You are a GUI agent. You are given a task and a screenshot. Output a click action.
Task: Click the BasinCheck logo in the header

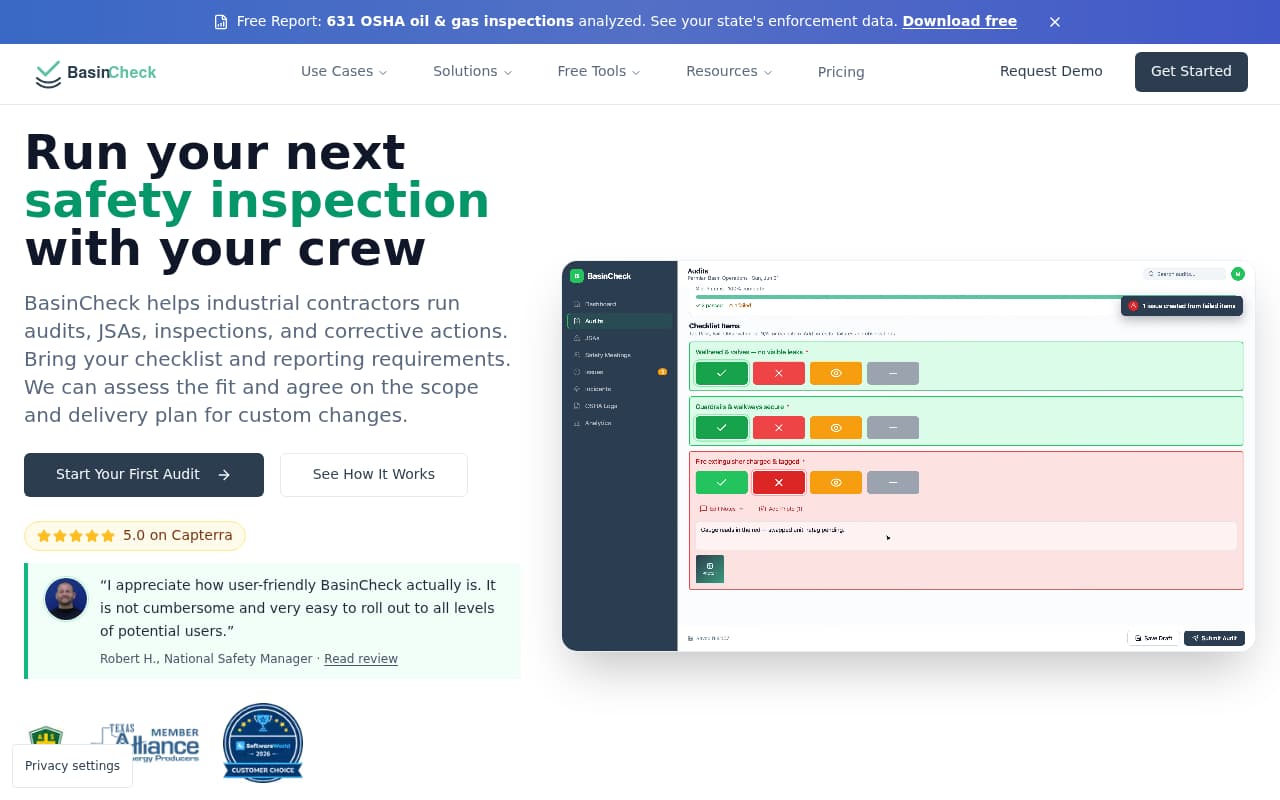tap(96, 72)
